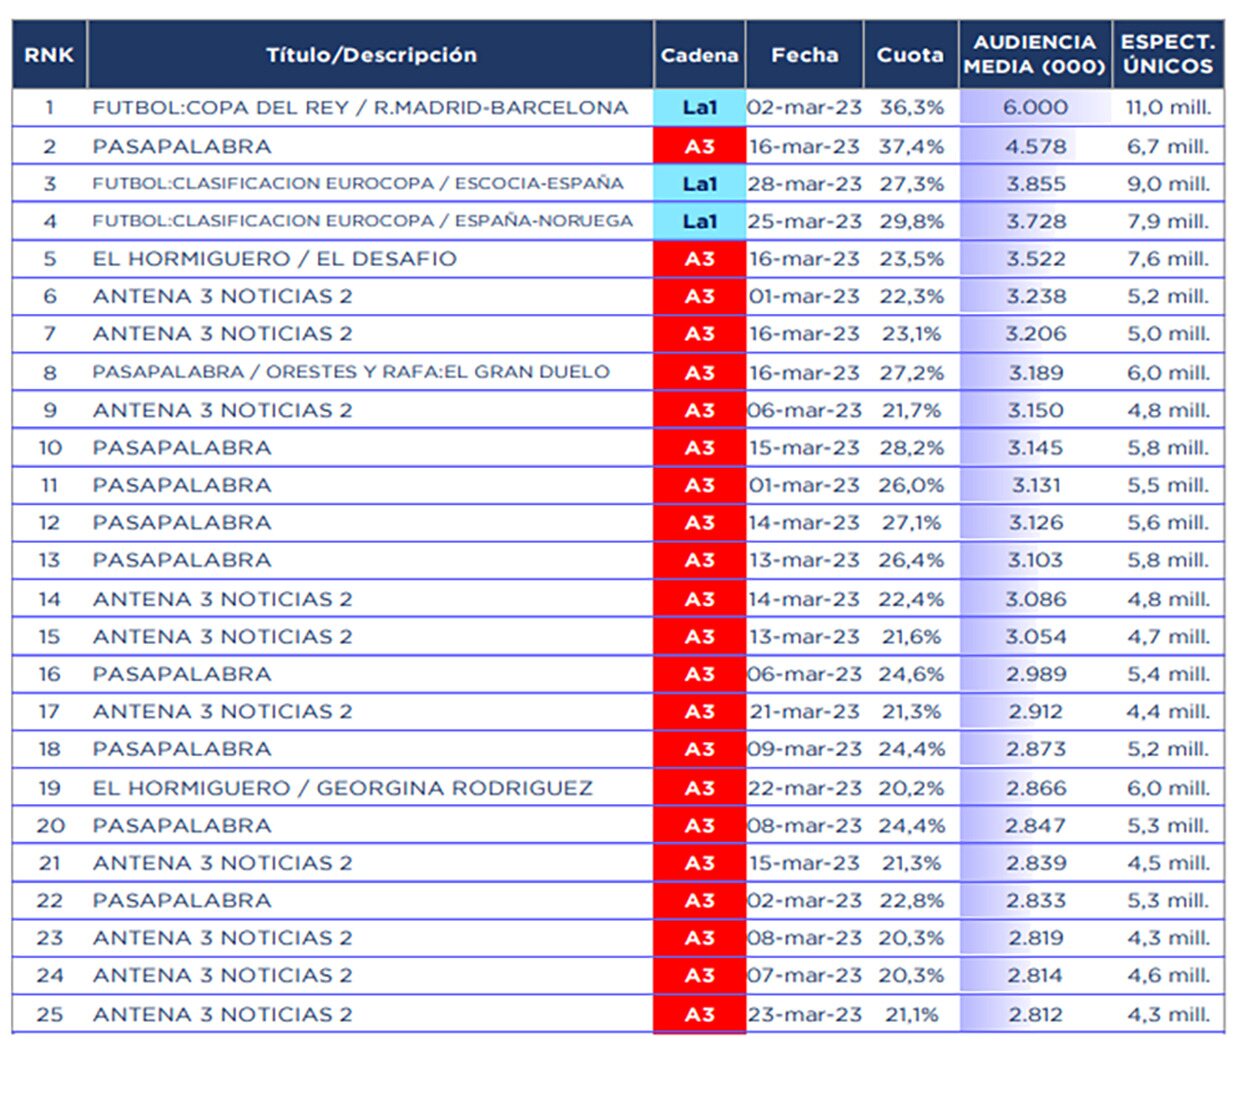Click the AUDIENCIA MEDIA (000) header
Screen dimensions: 1235x1100
[1035, 55]
